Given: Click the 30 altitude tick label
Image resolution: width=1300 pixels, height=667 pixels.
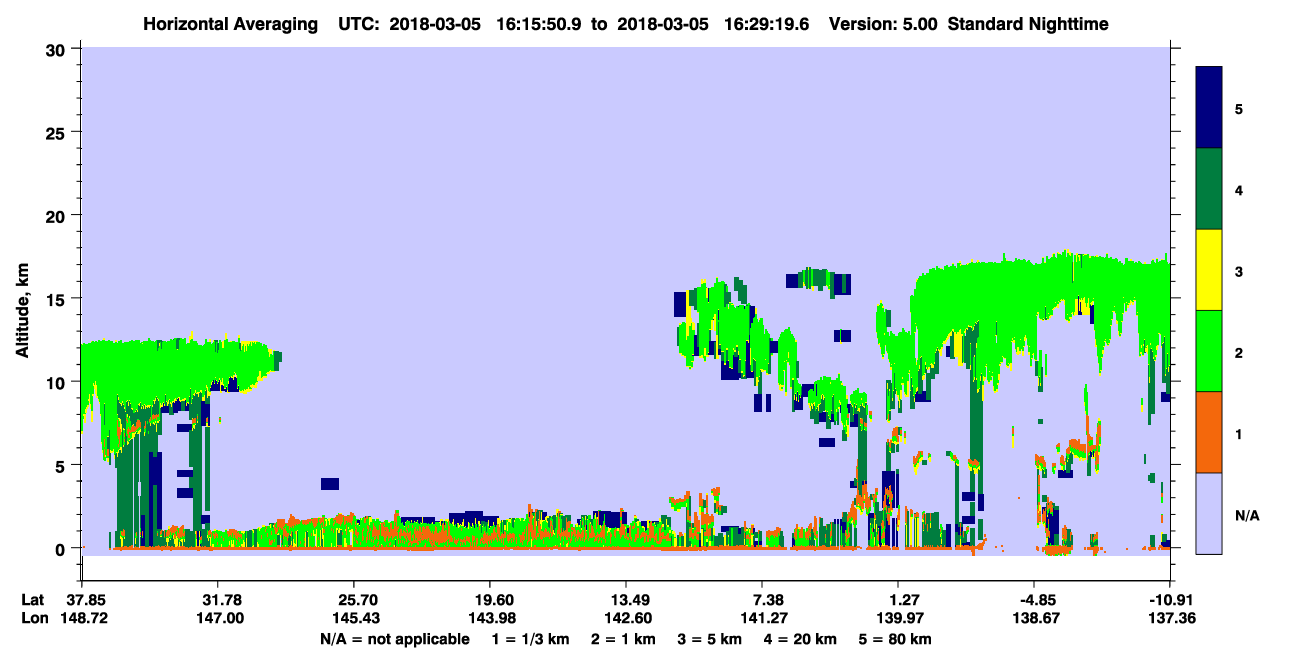Looking at the screenshot, I should 58,49.
